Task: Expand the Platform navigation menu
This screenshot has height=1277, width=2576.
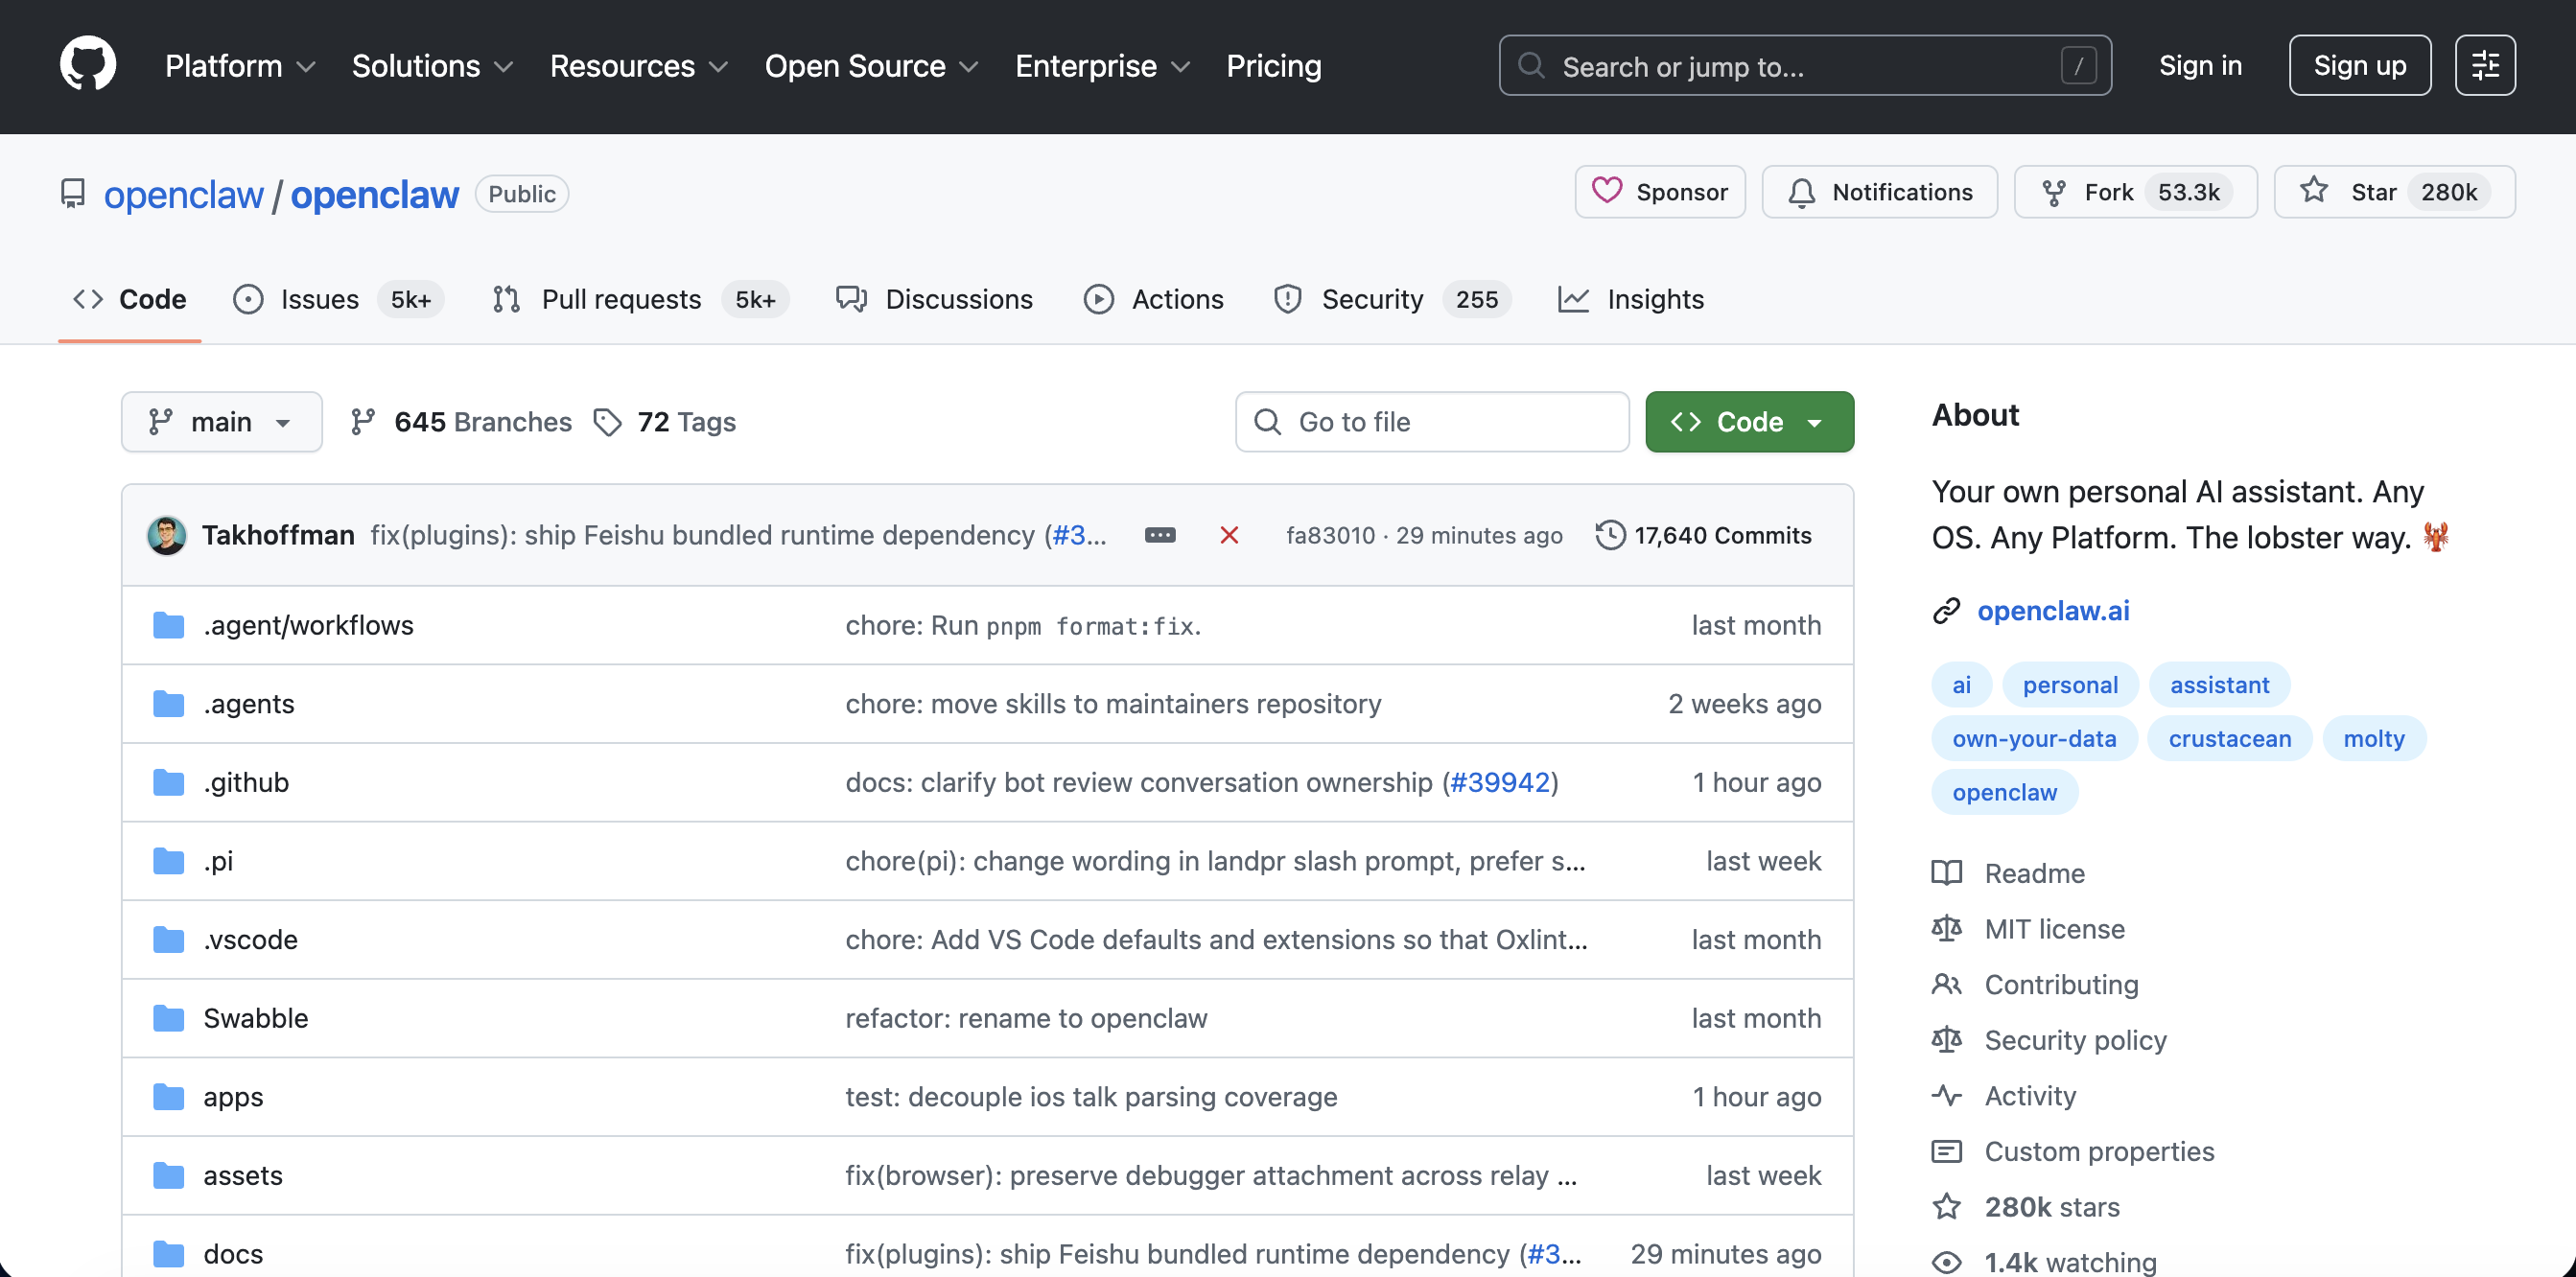Action: [x=240, y=66]
